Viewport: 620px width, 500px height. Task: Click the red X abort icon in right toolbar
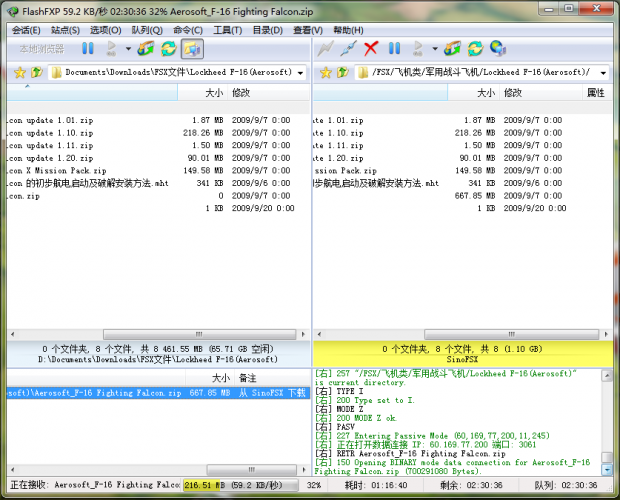tap(371, 48)
